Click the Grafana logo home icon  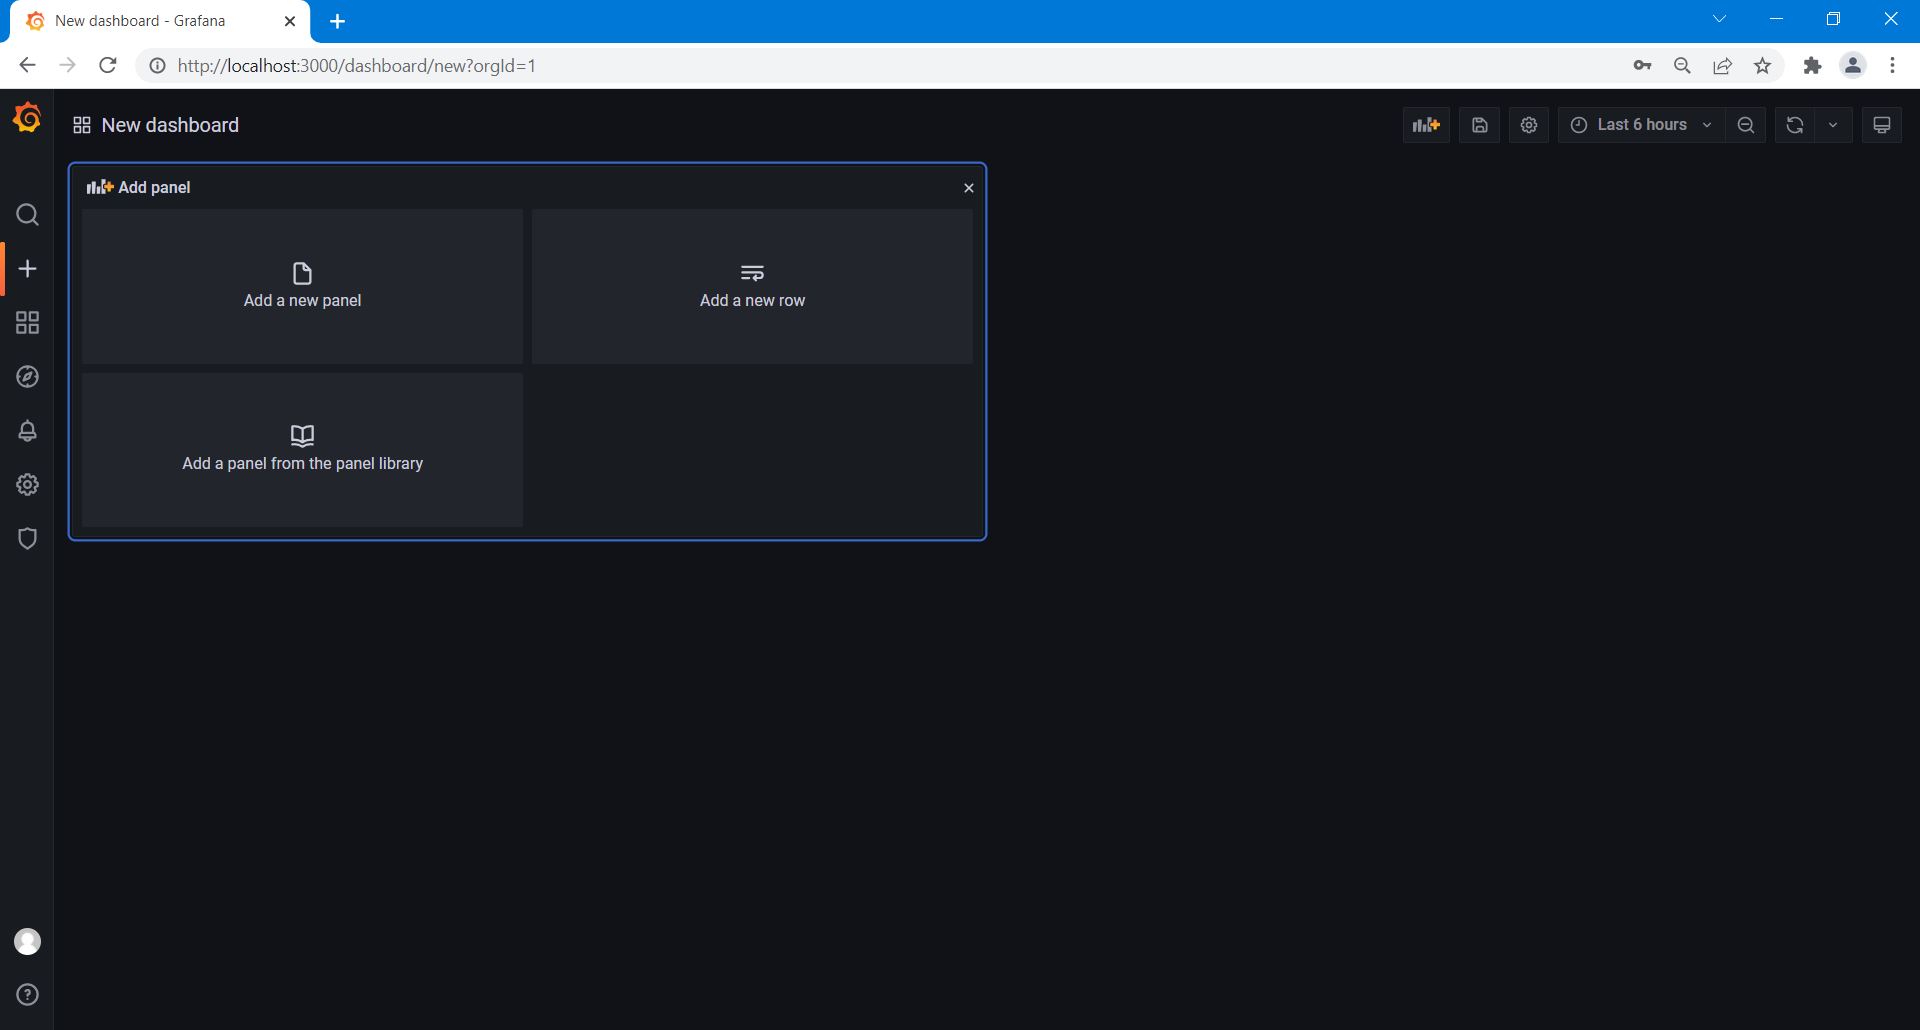point(27,118)
